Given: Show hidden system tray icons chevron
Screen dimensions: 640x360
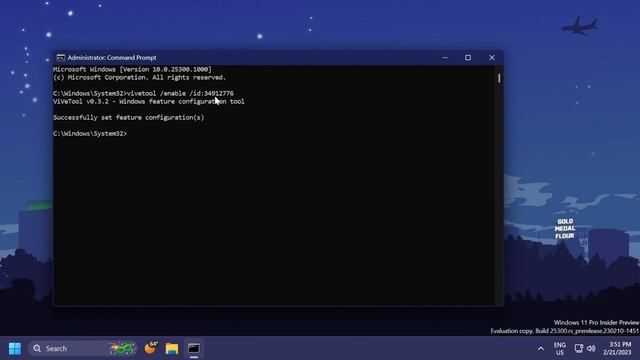Looking at the screenshot, I should (540, 349).
